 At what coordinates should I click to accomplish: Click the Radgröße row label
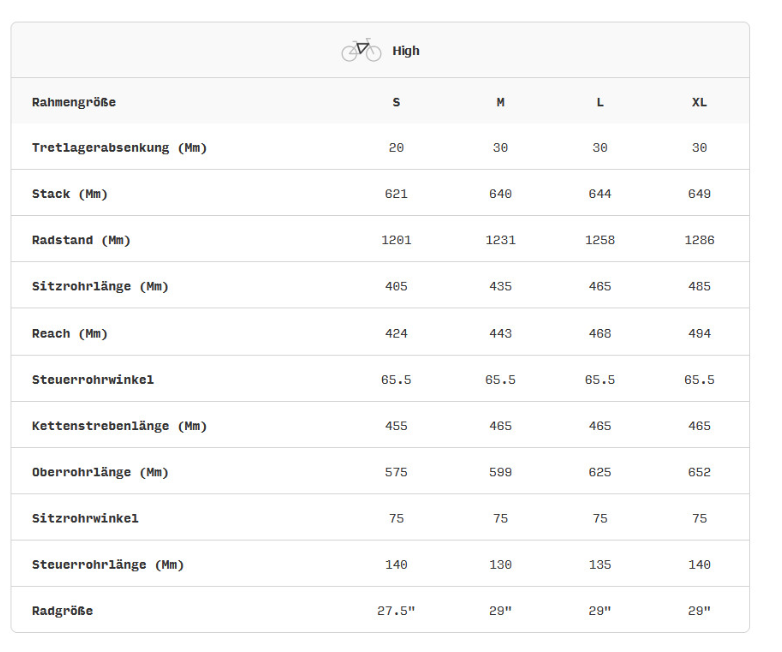tap(62, 611)
